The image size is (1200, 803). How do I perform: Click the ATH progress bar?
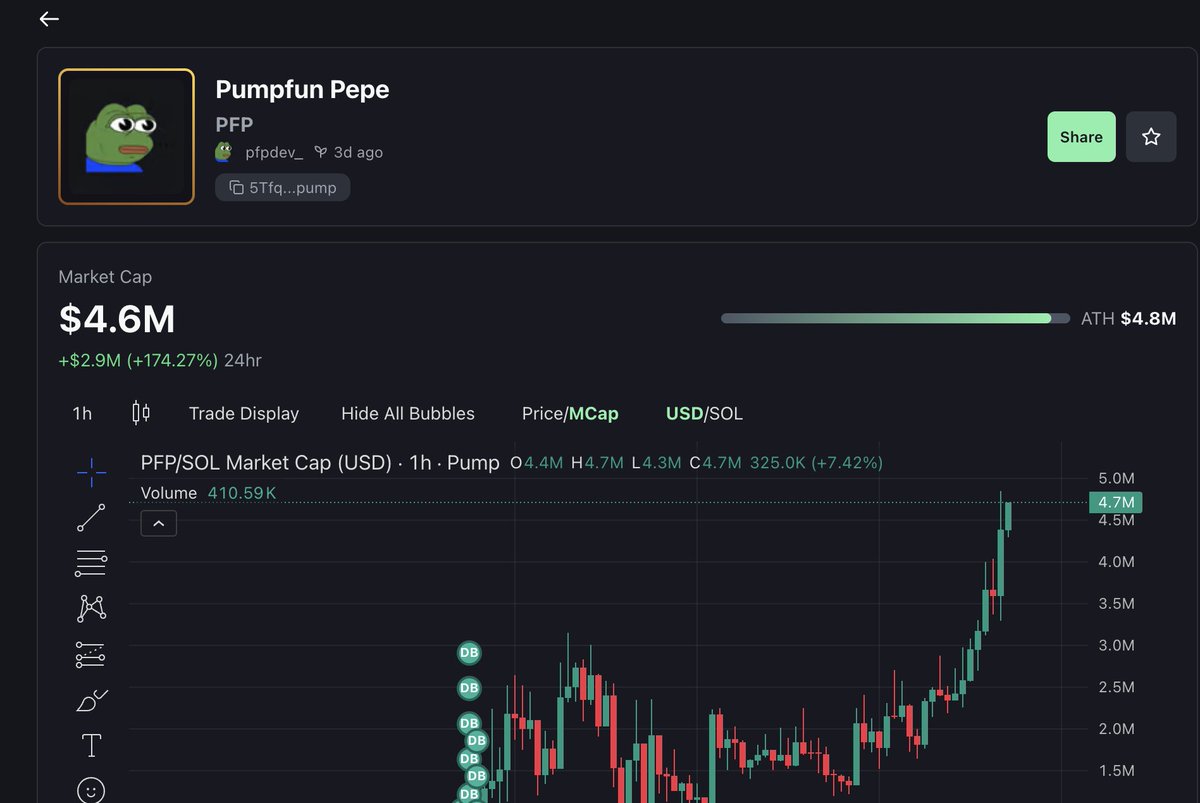pos(894,318)
